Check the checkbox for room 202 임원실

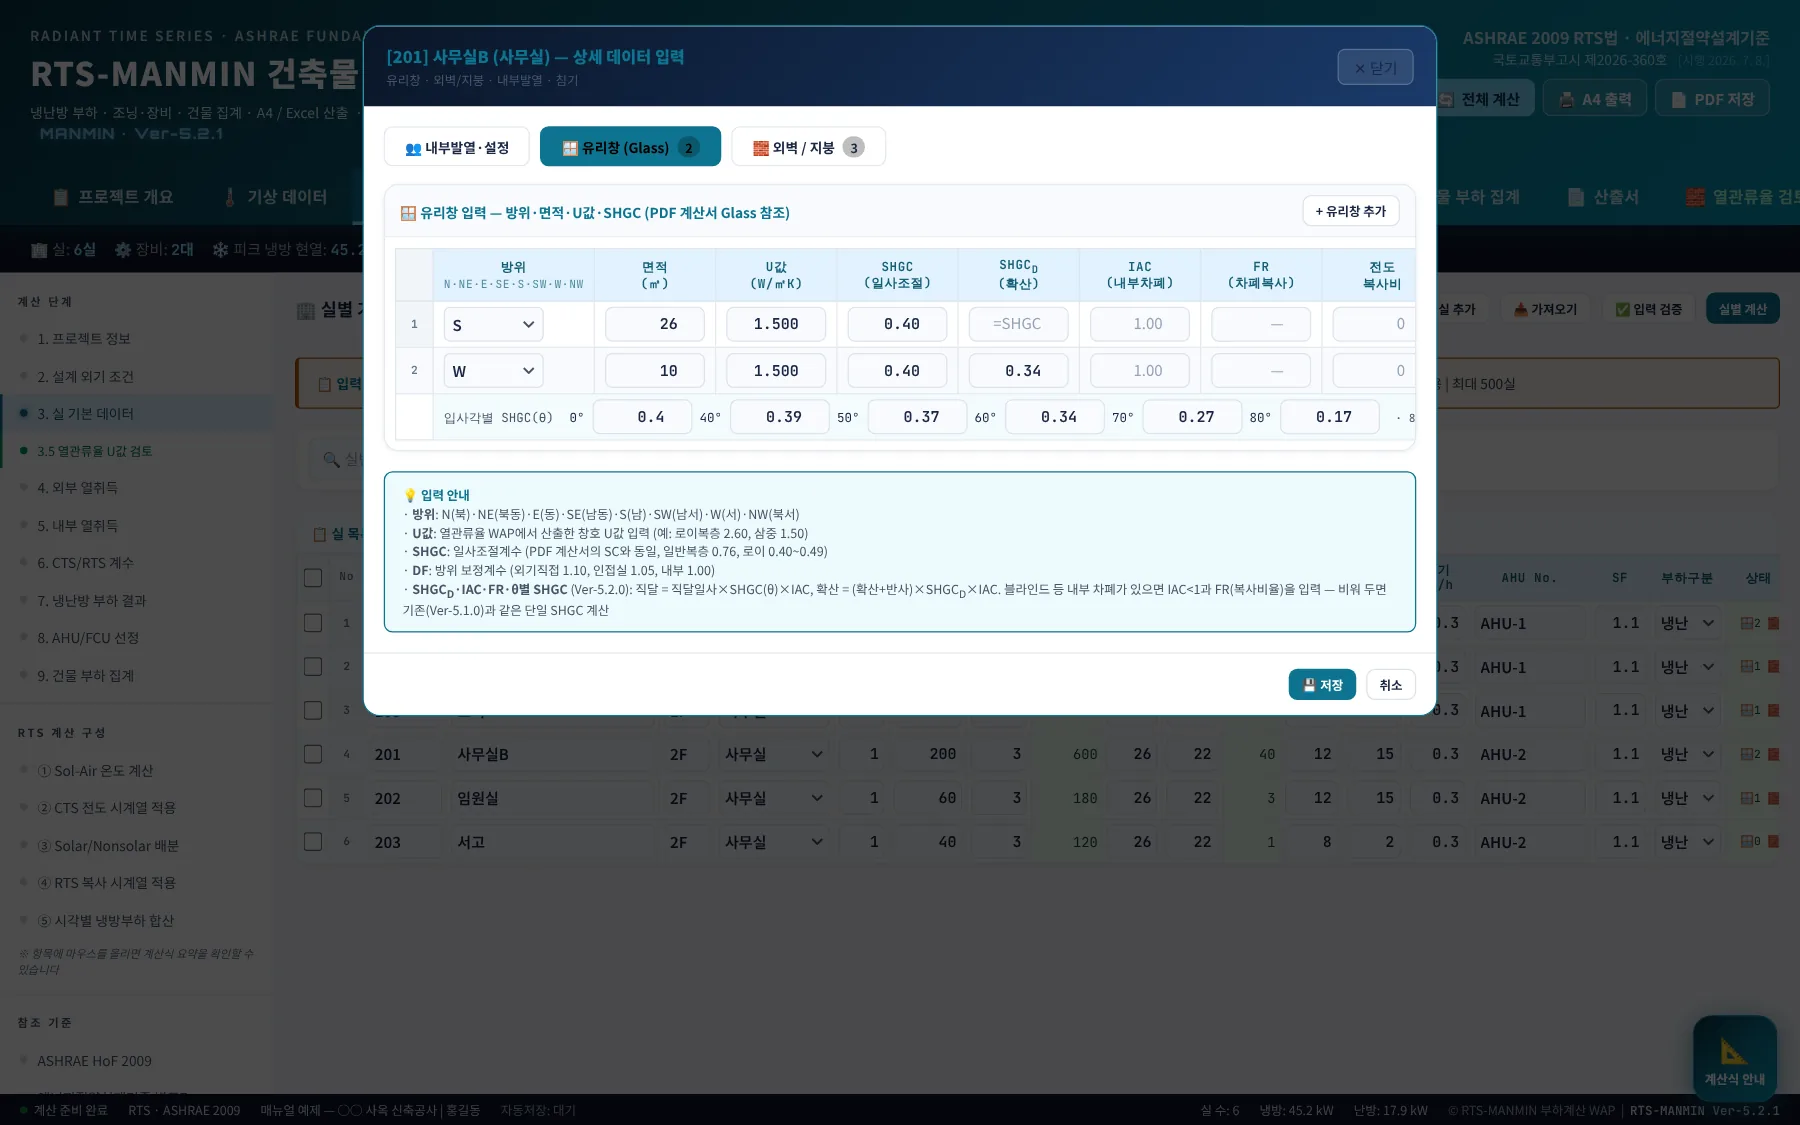pyautogui.click(x=313, y=798)
